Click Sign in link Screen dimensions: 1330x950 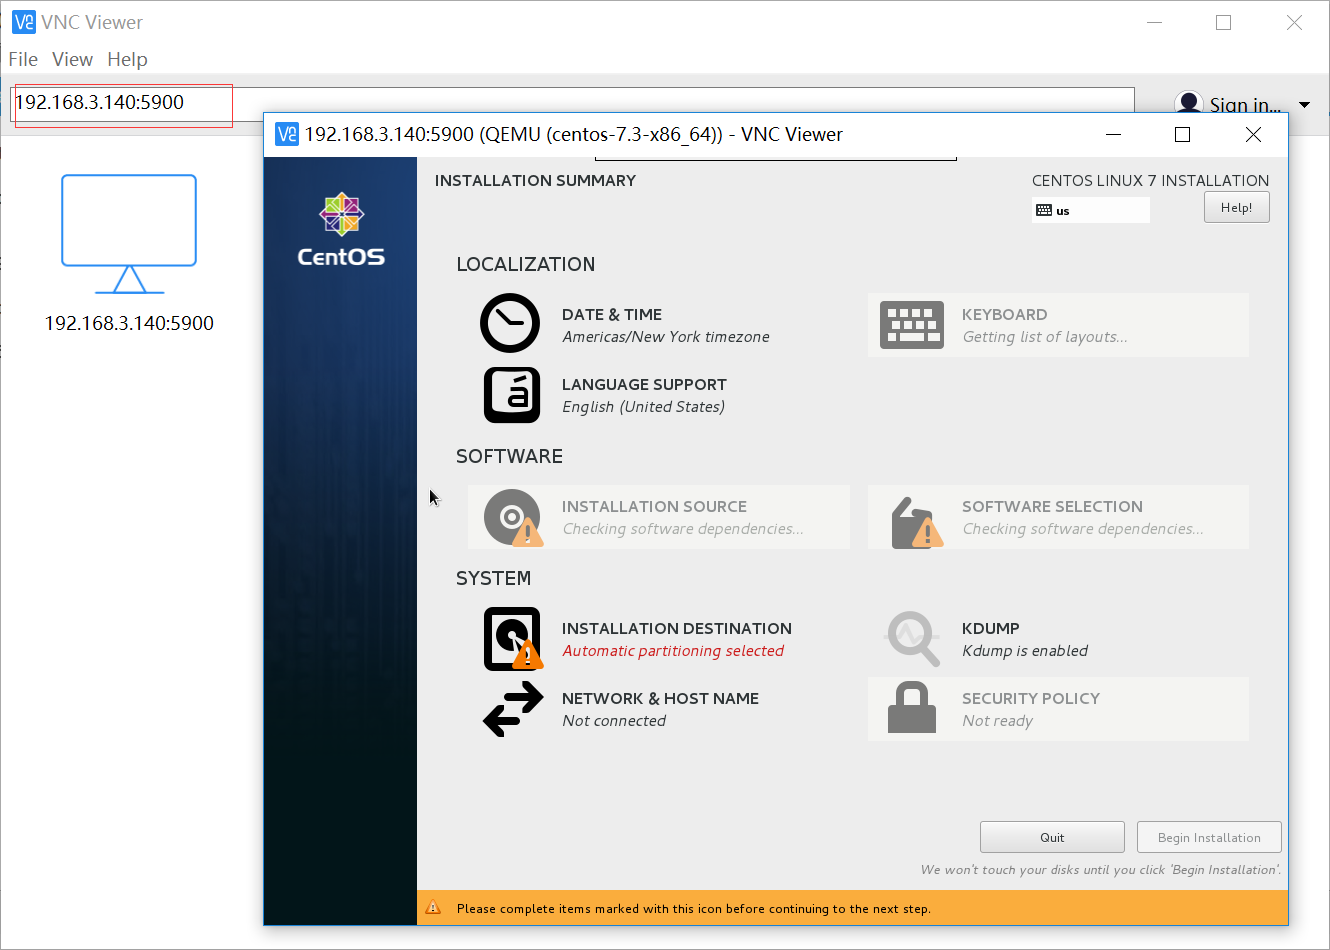1245,105
